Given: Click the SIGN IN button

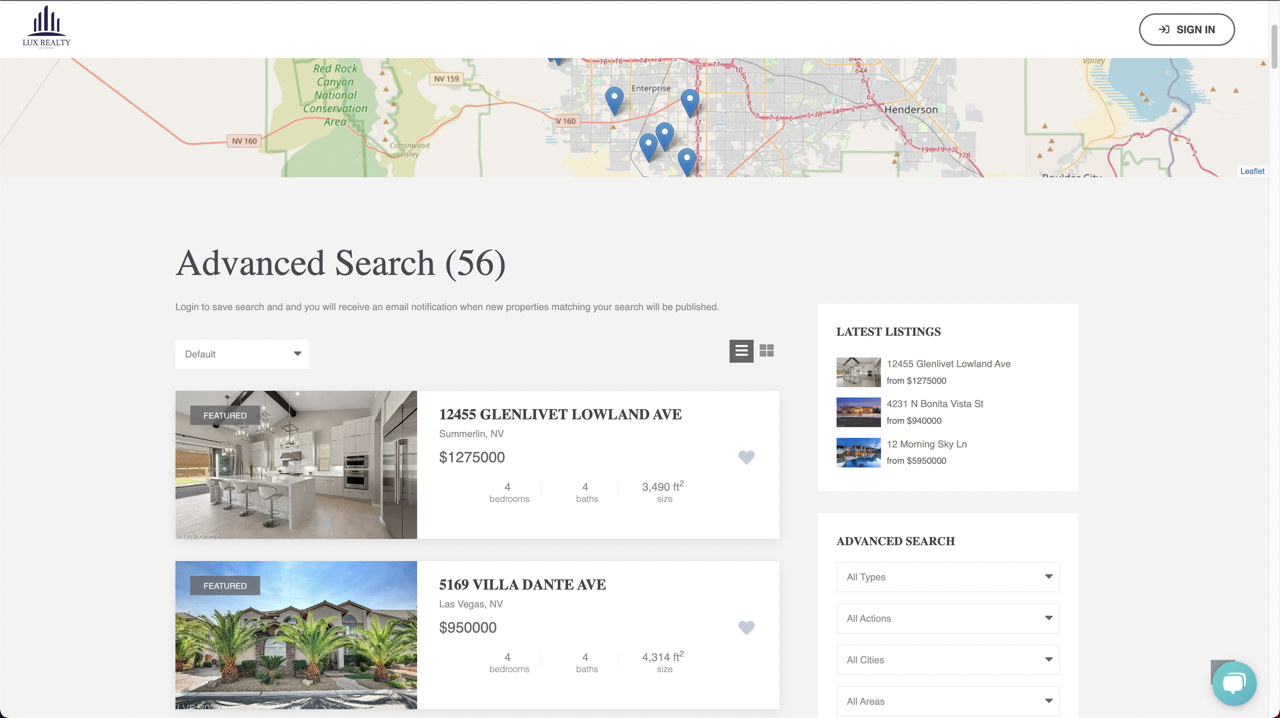Looking at the screenshot, I should (1187, 29).
